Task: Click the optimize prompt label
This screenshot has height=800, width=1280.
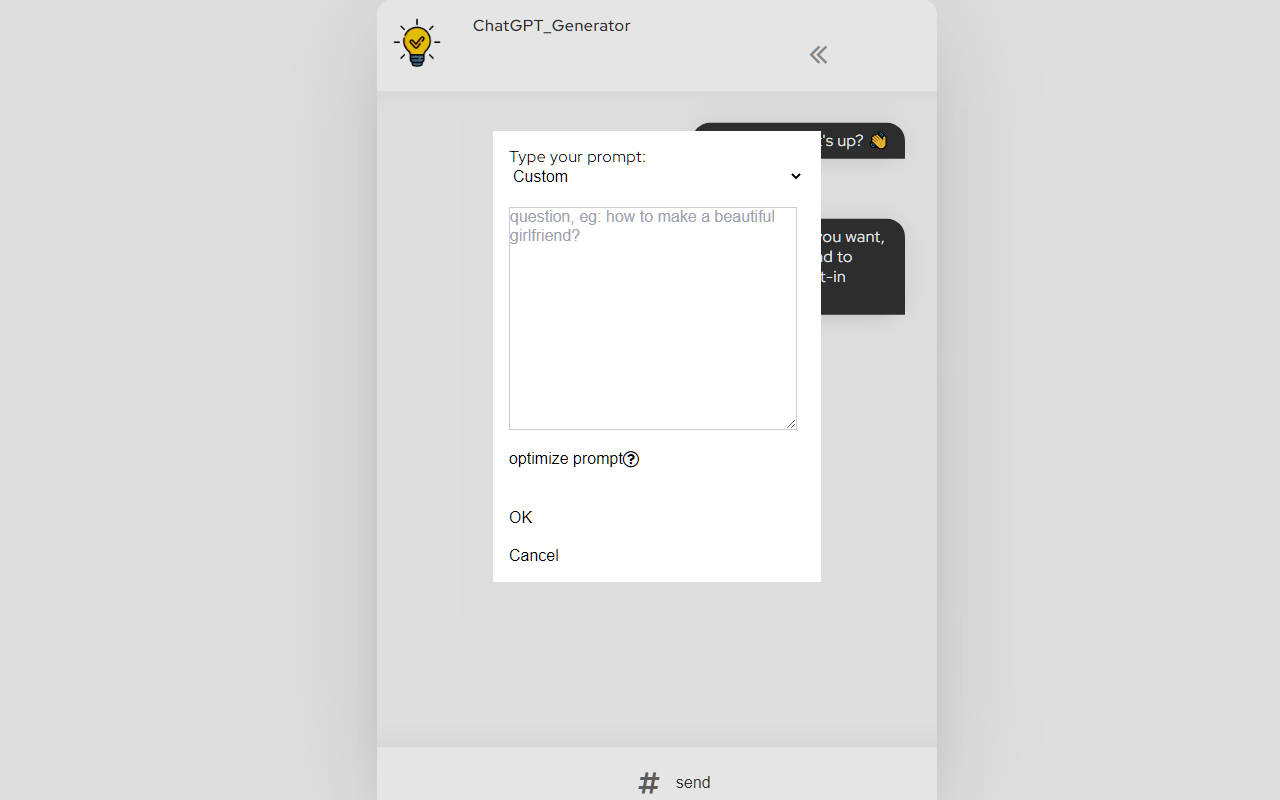Action: [x=566, y=459]
